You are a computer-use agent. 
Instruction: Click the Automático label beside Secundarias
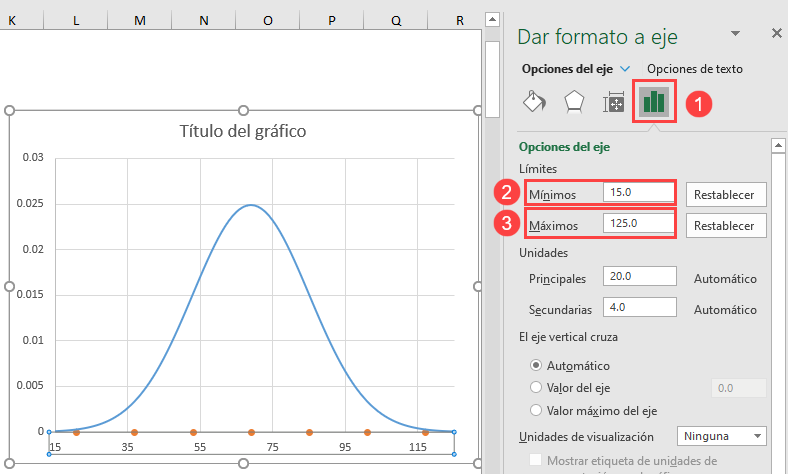point(725,310)
